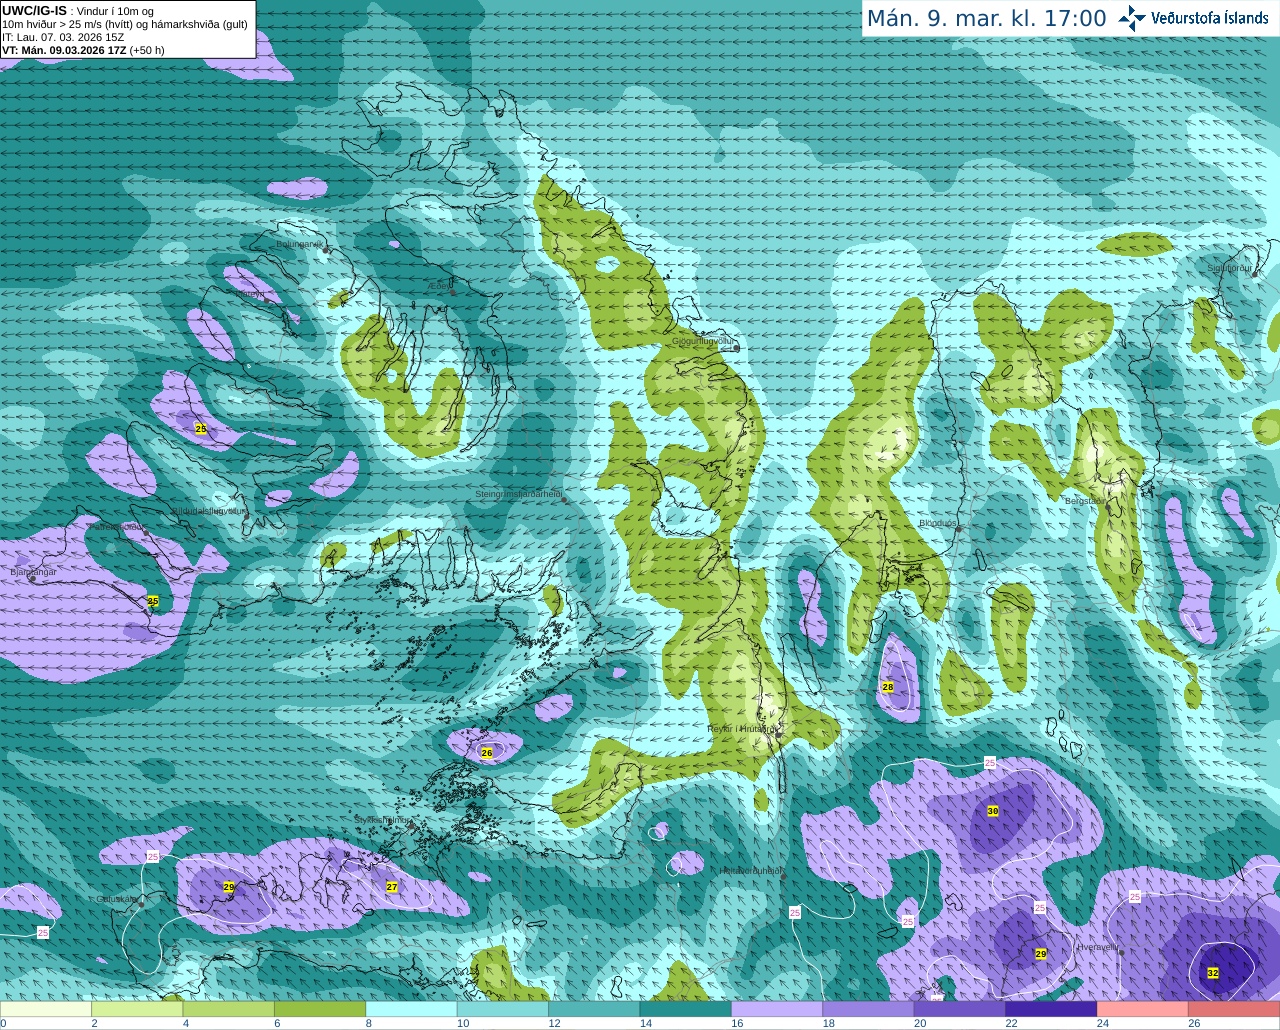Click the 'IT: Lau. 07. 03. 2026 15Z' line
The height and width of the screenshot is (1030, 1280).
(63, 37)
